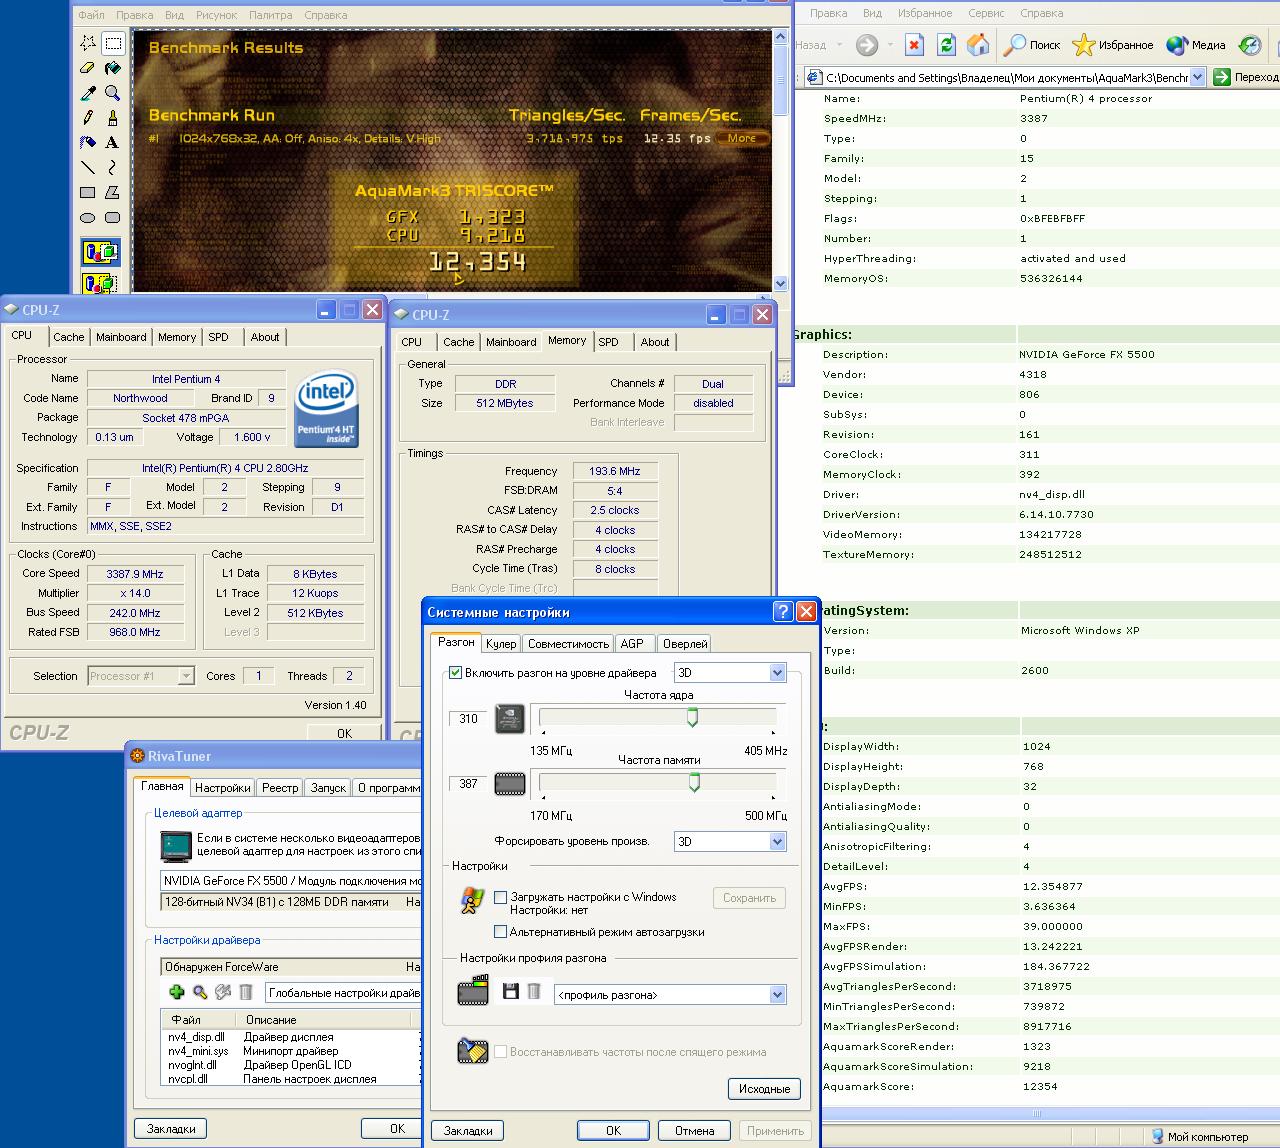Go to browser Home page icon
The width and height of the screenshot is (1280, 1148).
(978, 45)
